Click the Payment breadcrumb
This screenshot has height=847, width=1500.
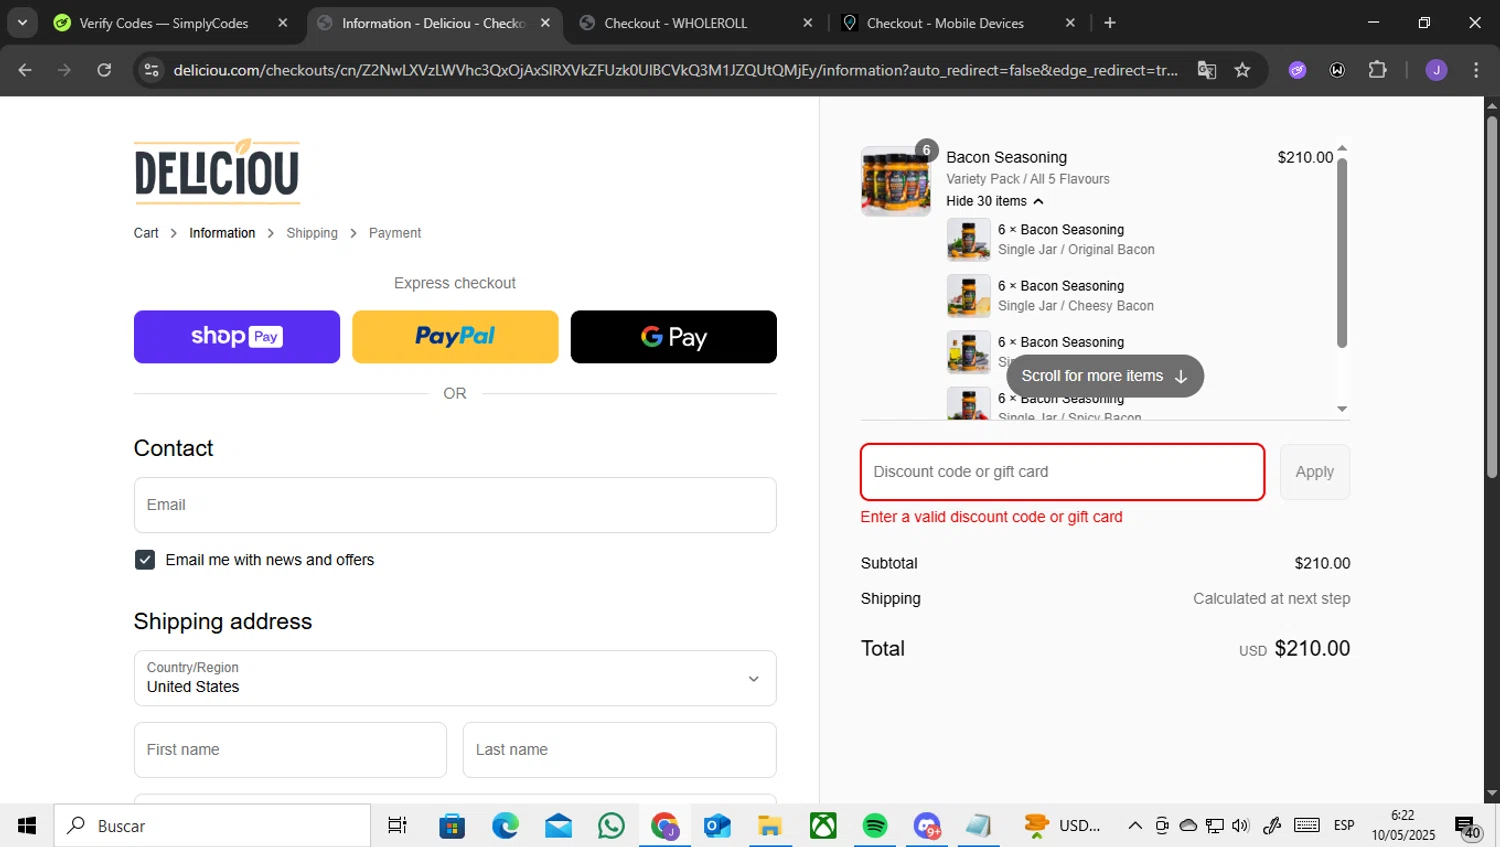point(395,233)
